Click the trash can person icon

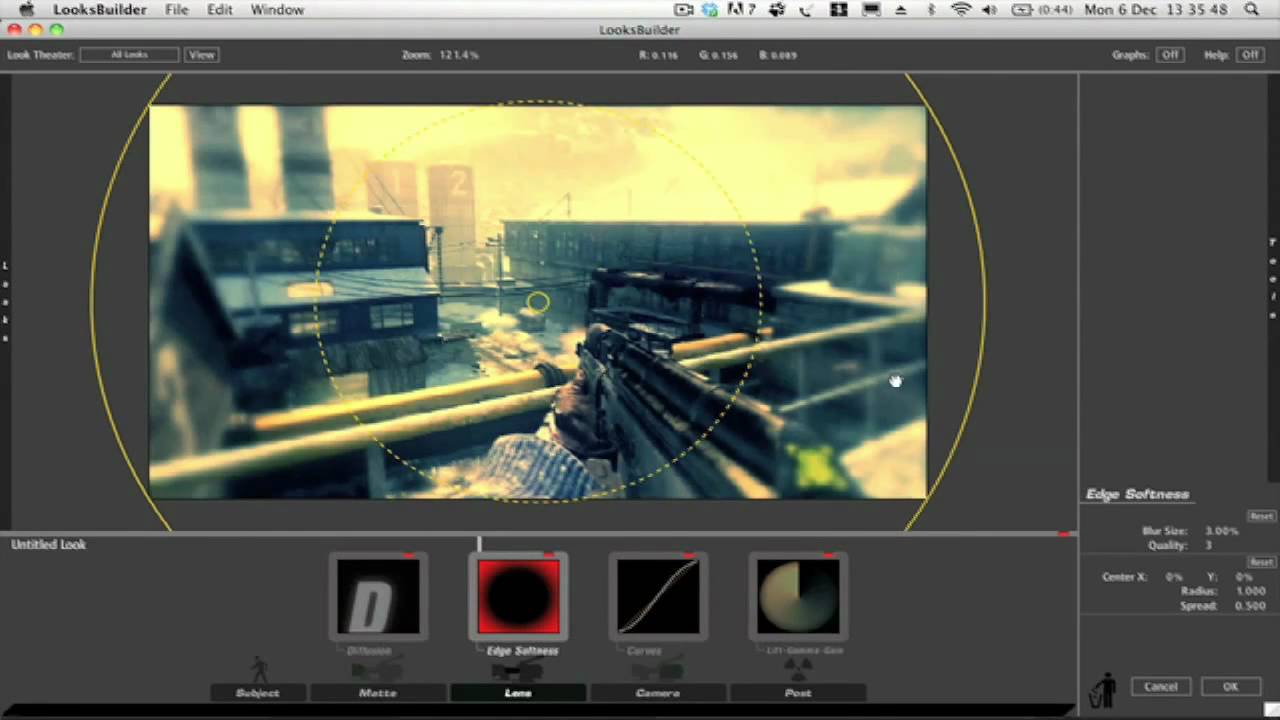[1103, 689]
